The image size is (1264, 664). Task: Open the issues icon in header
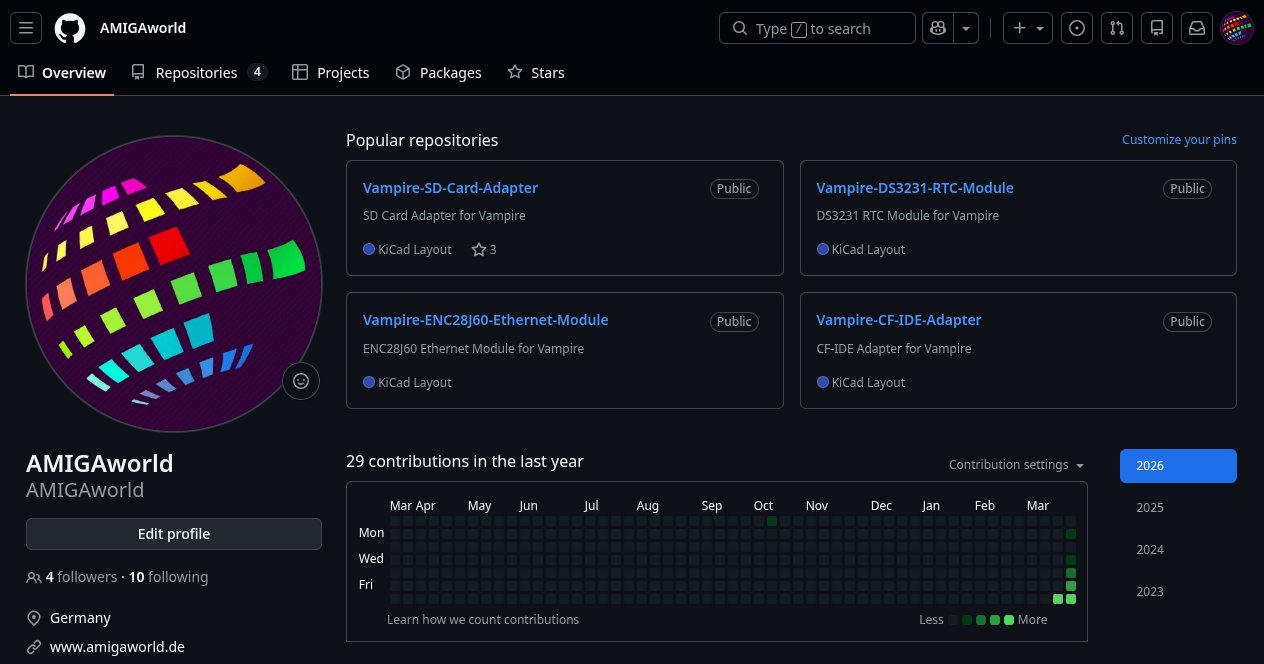point(1076,29)
